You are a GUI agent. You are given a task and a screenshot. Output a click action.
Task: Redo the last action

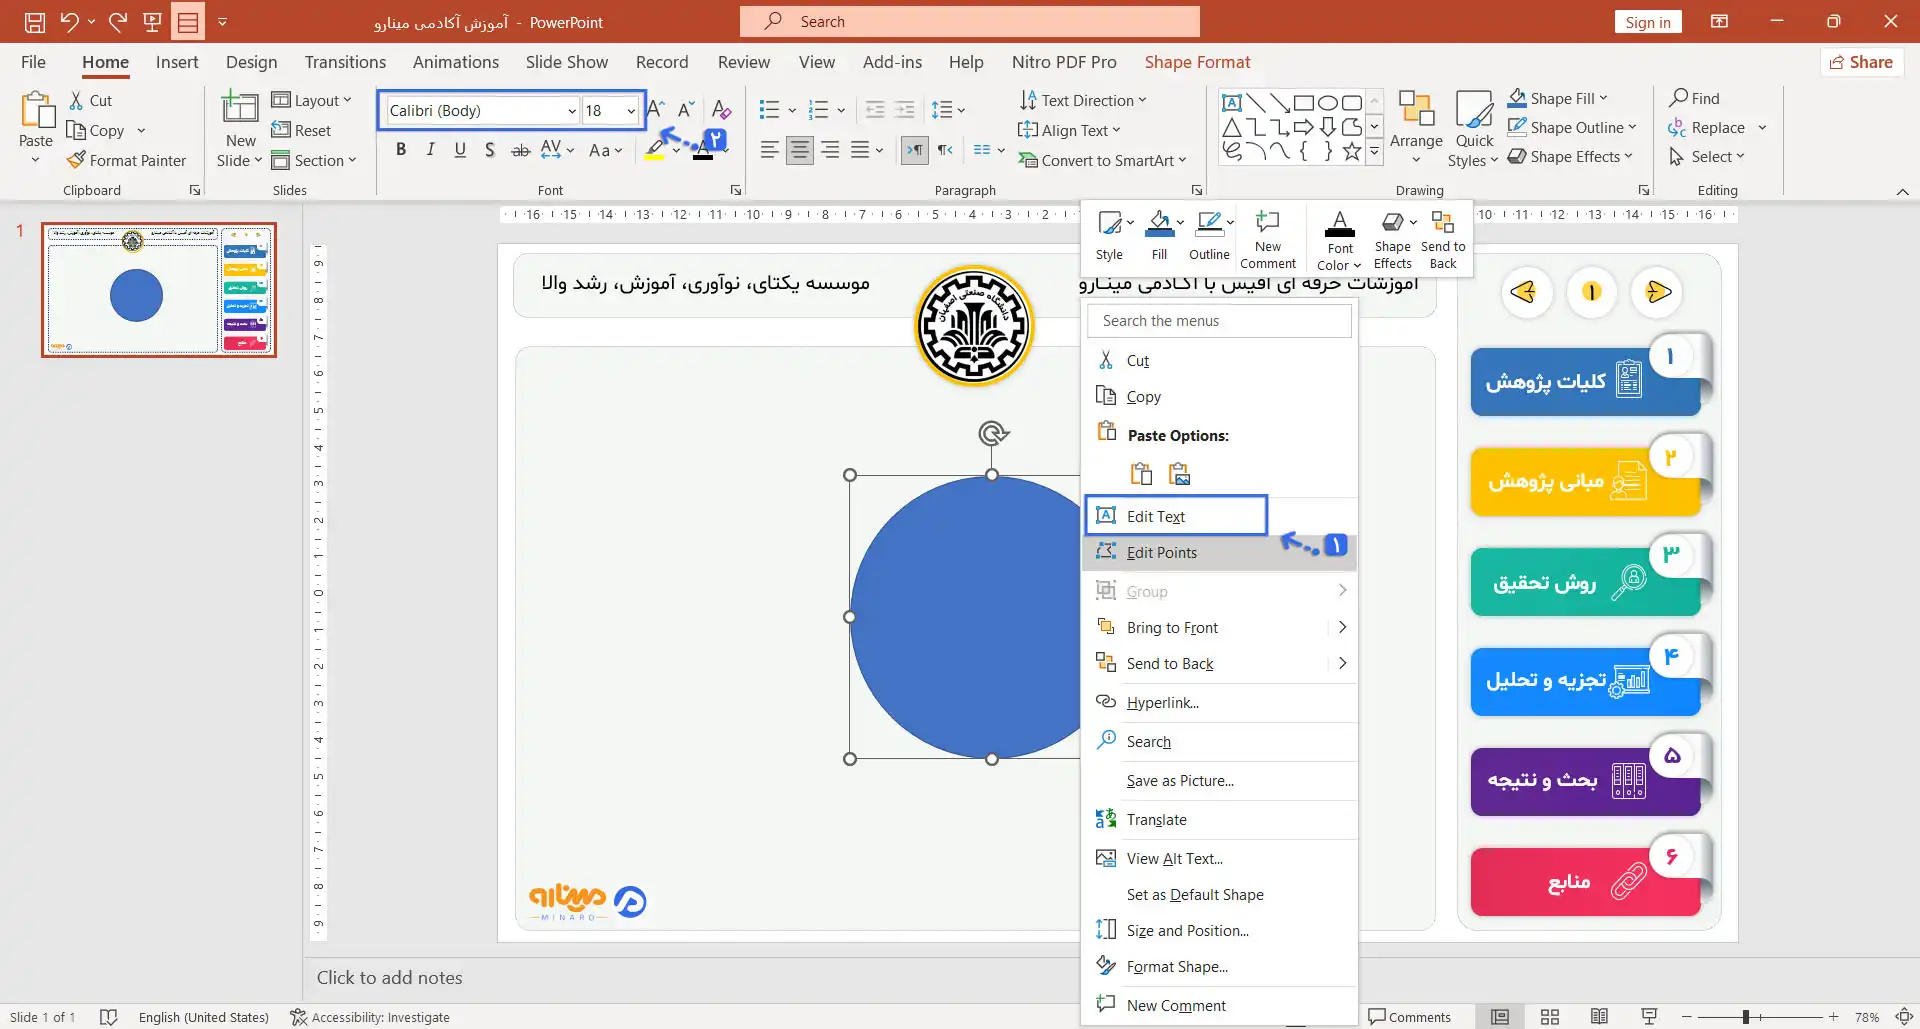point(118,21)
